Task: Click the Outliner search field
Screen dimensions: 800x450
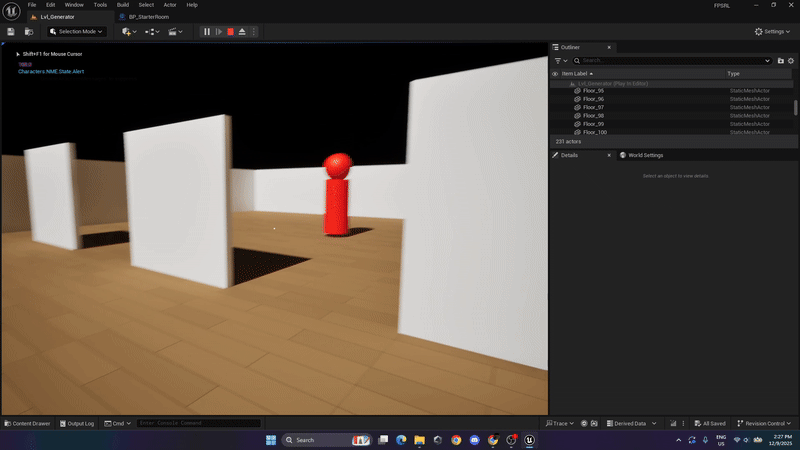Action: point(670,61)
